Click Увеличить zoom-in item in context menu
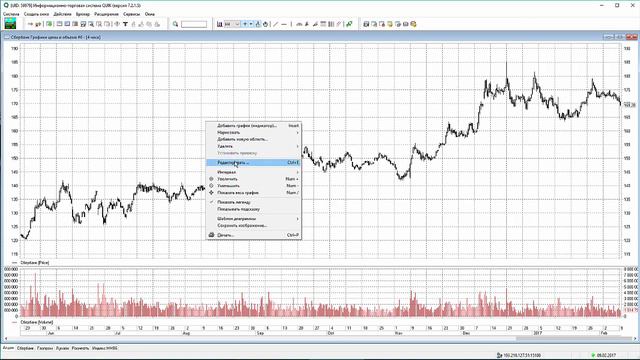Viewport: 640px width, 360px height. (254, 179)
